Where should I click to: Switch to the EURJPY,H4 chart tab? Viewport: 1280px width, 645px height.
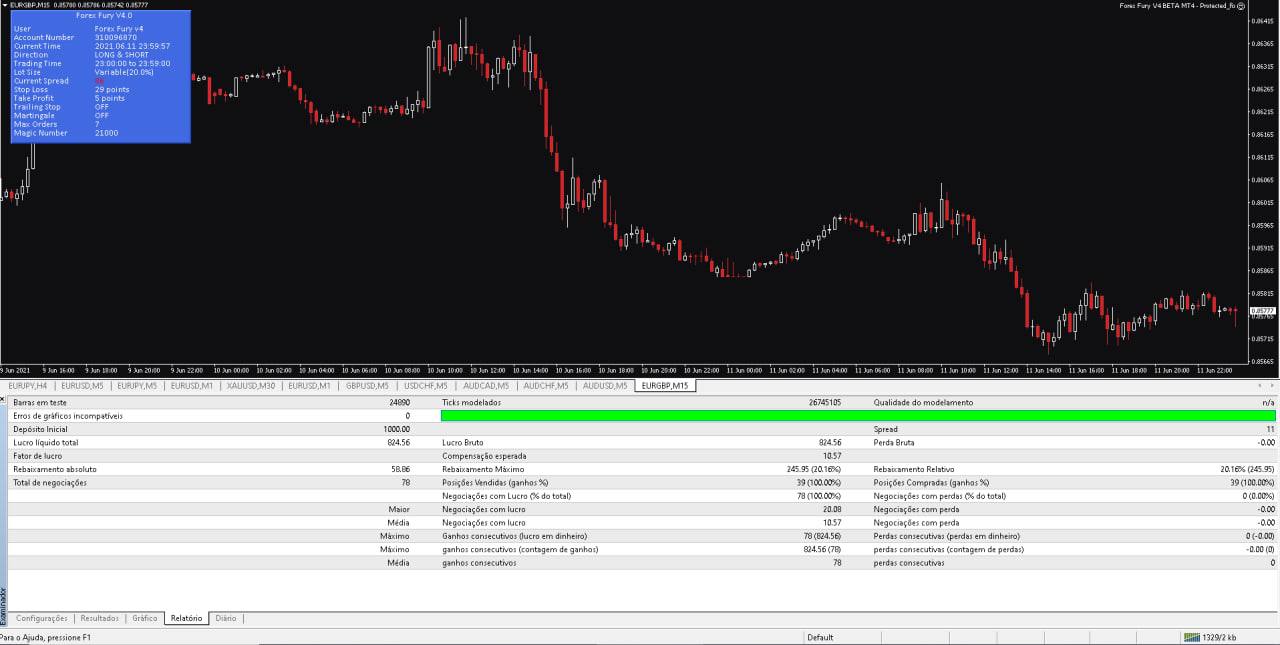[27, 386]
